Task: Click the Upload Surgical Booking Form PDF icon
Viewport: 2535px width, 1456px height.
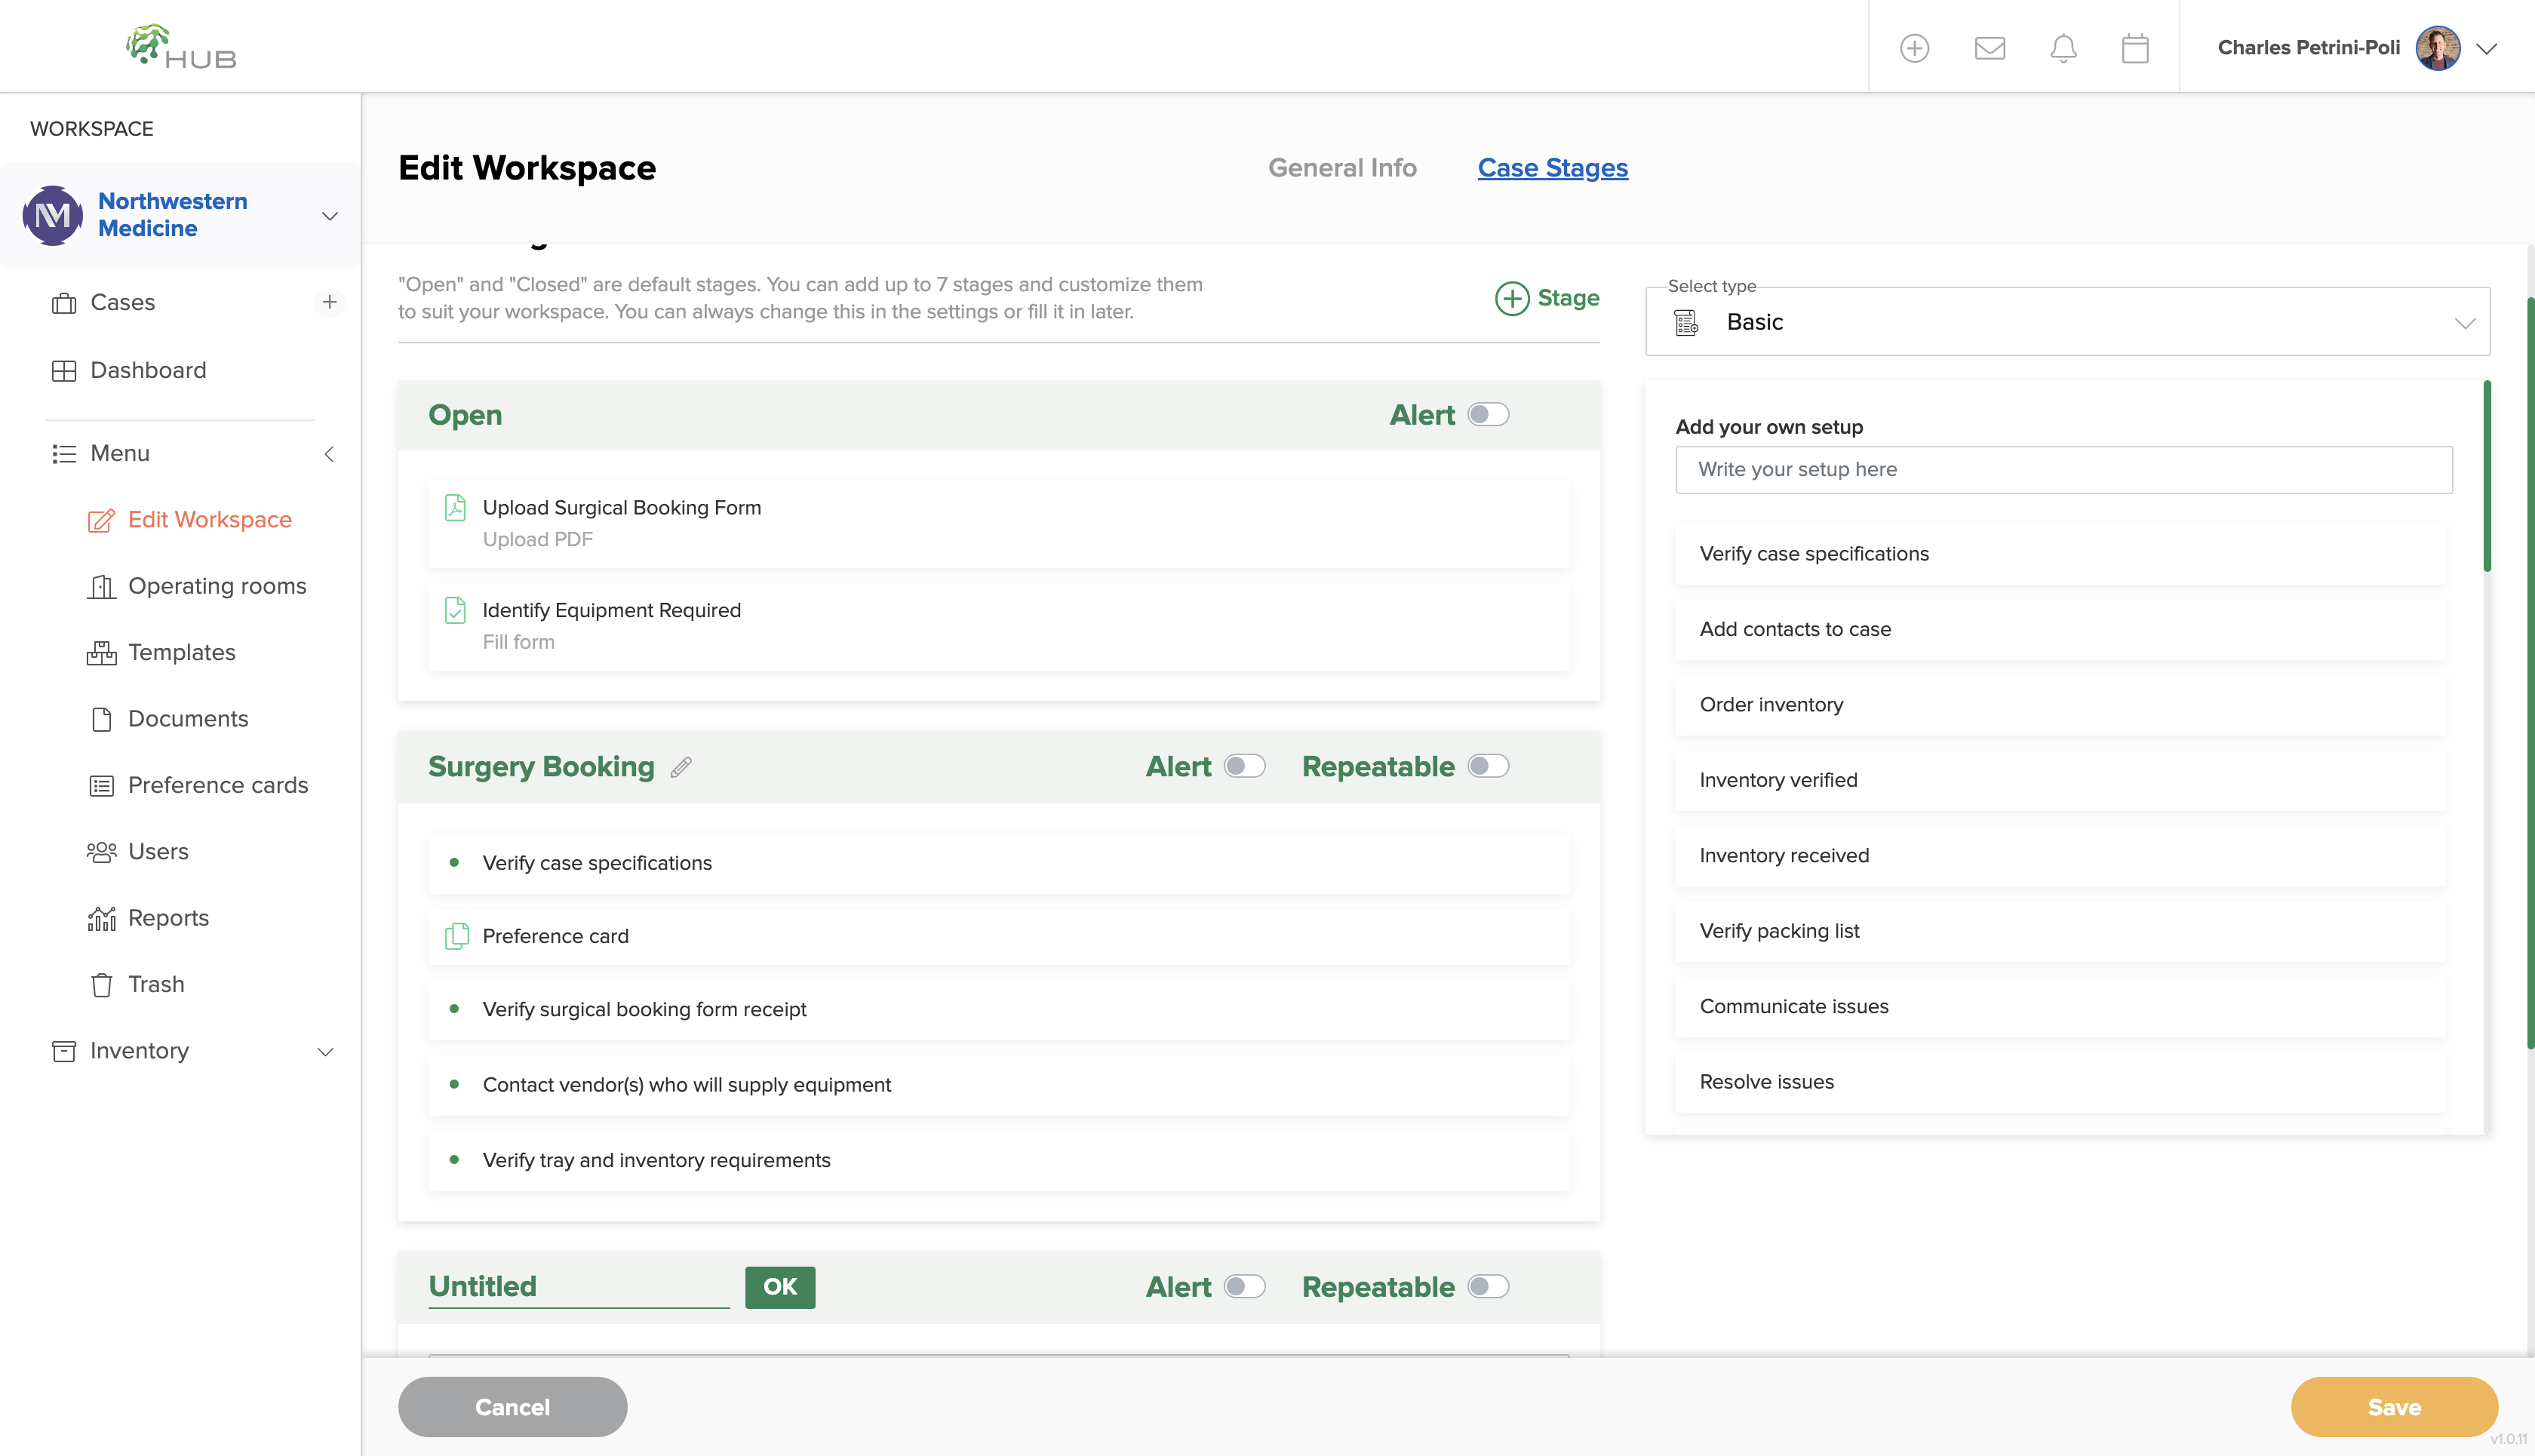Action: point(455,508)
